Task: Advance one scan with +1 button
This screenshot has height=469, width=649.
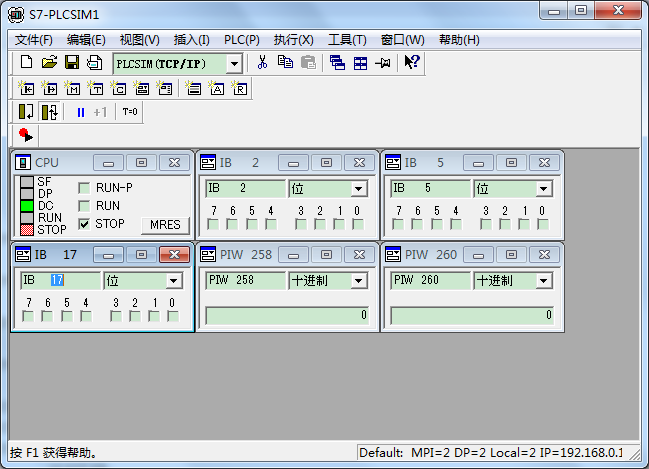Action: click(100, 112)
